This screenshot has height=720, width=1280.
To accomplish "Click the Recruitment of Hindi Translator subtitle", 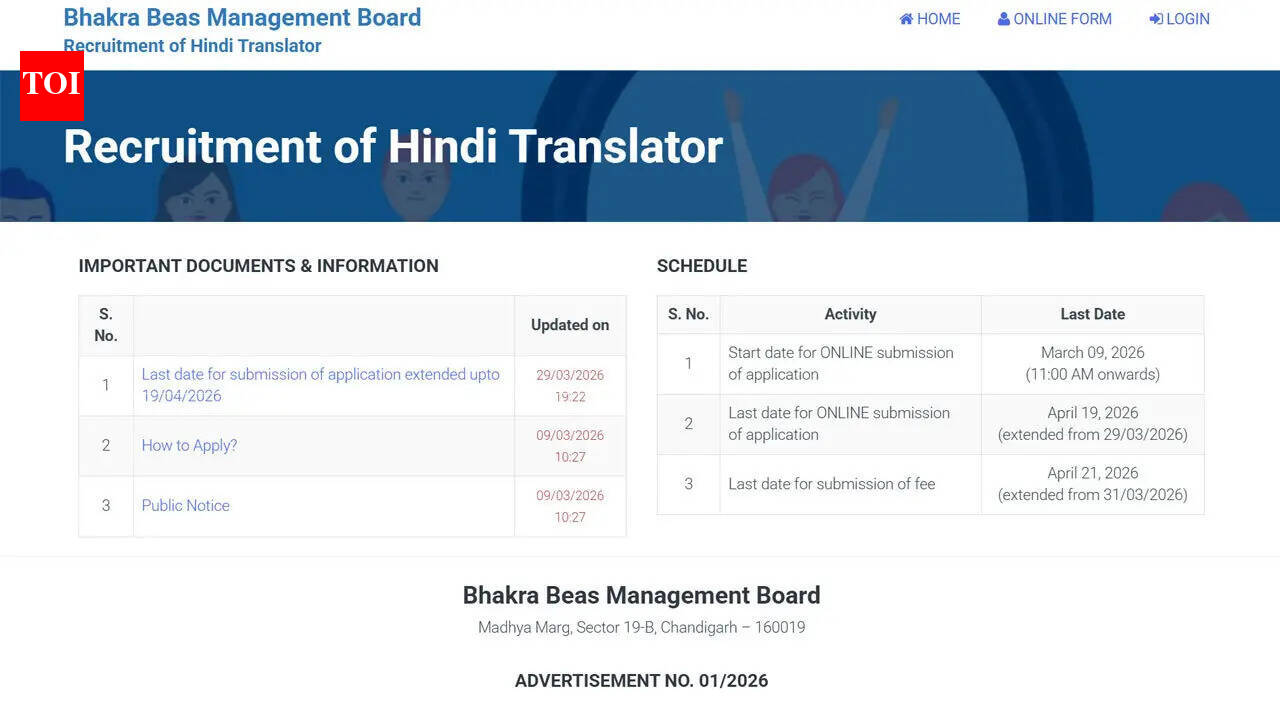I will click(192, 46).
